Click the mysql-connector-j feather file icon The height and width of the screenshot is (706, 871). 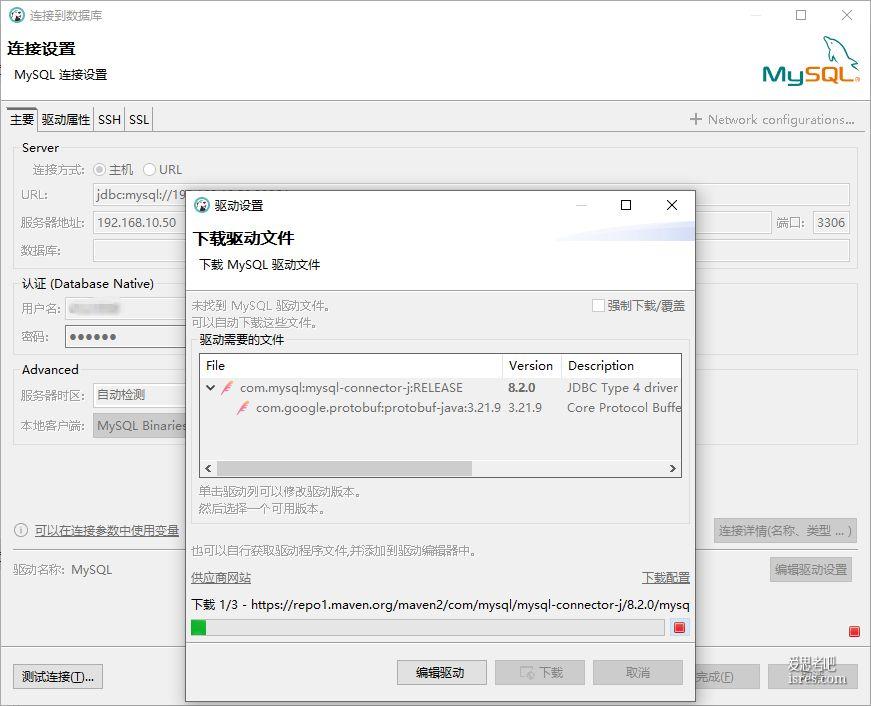(227, 388)
